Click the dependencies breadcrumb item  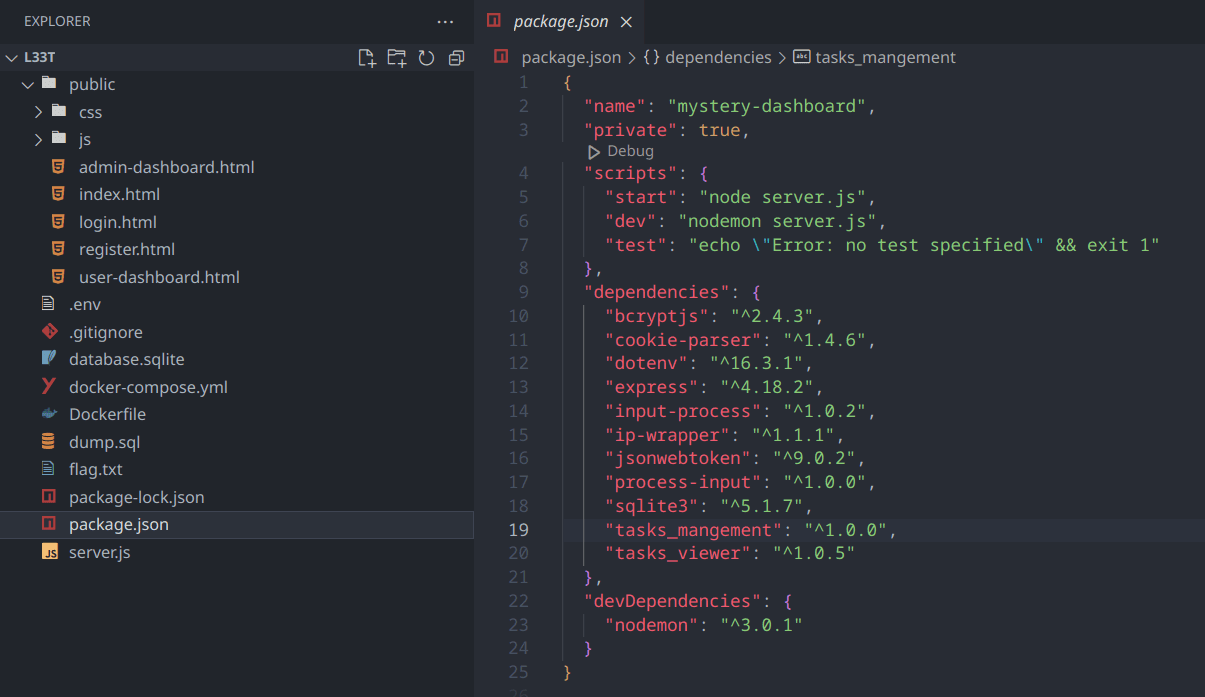(717, 58)
